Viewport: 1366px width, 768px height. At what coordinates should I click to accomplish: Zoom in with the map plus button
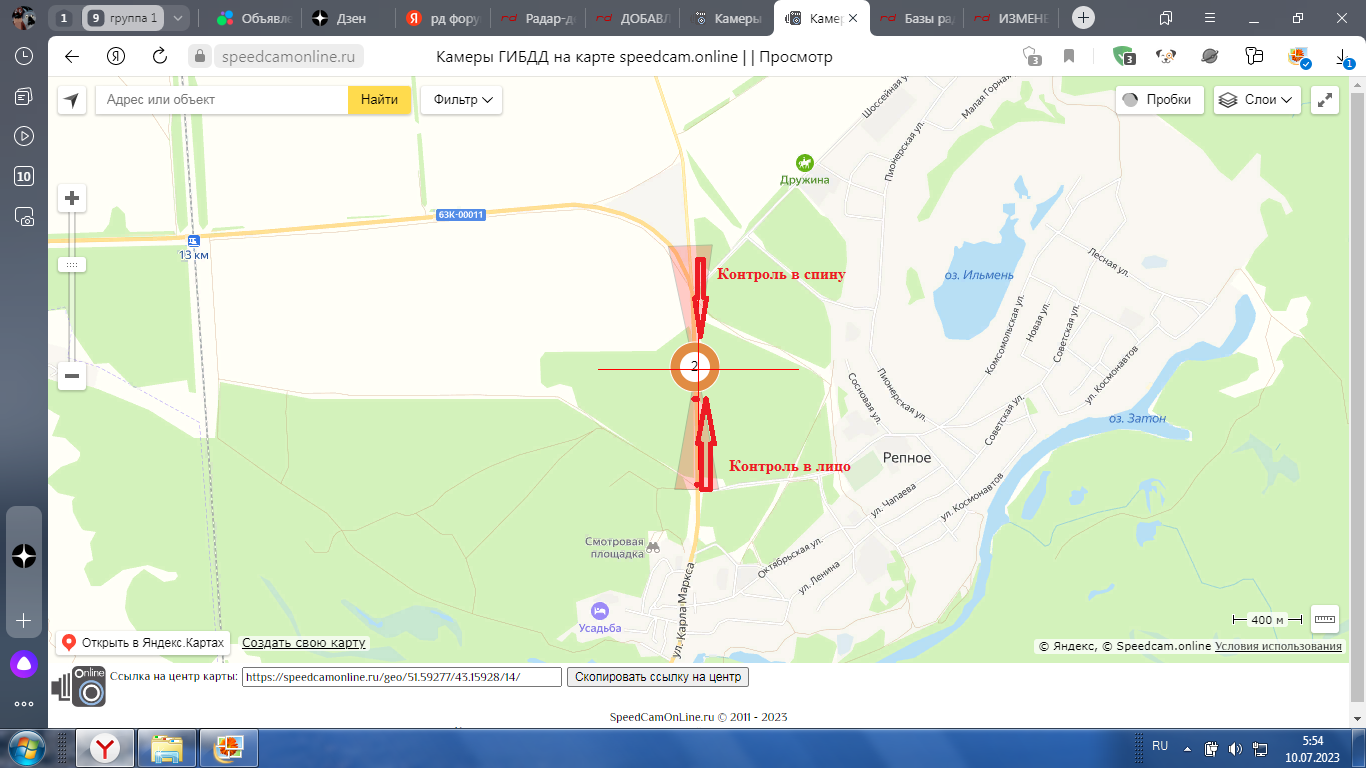(x=72, y=198)
